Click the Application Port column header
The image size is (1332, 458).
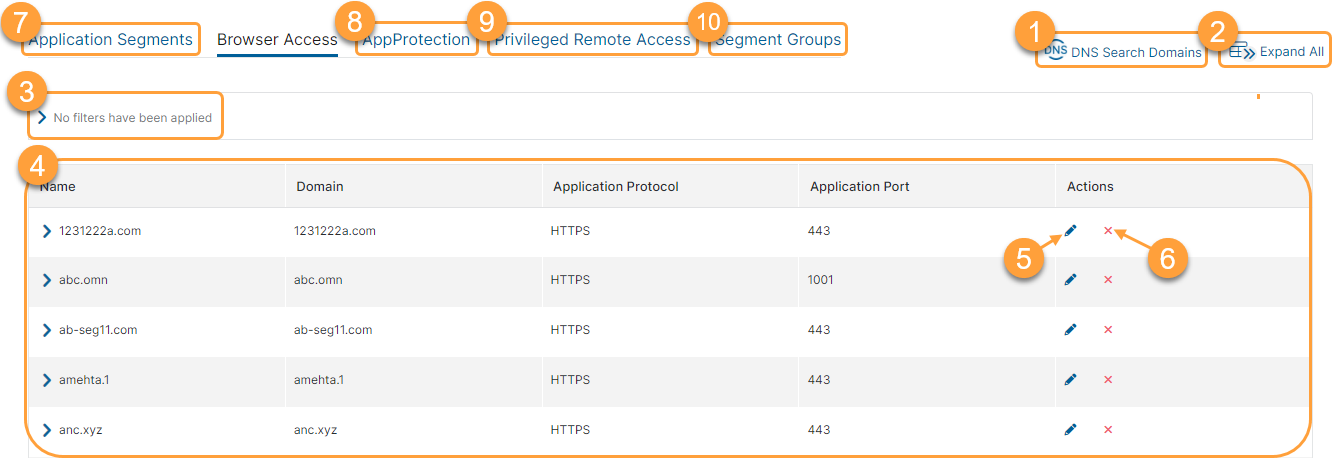(x=860, y=187)
